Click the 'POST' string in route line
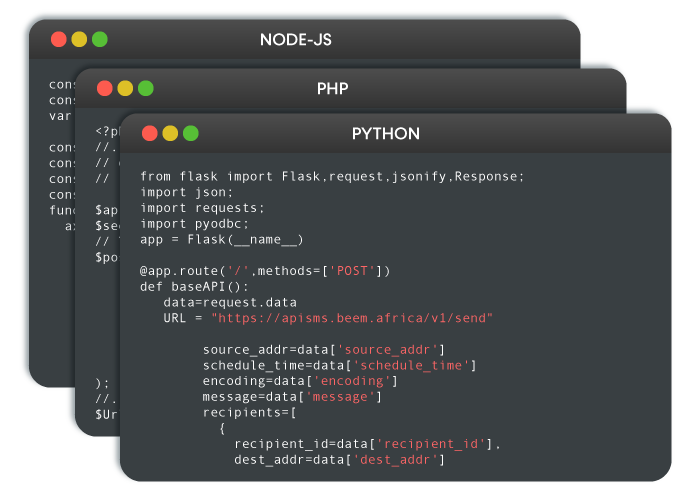The width and height of the screenshot is (700, 500). [352, 271]
